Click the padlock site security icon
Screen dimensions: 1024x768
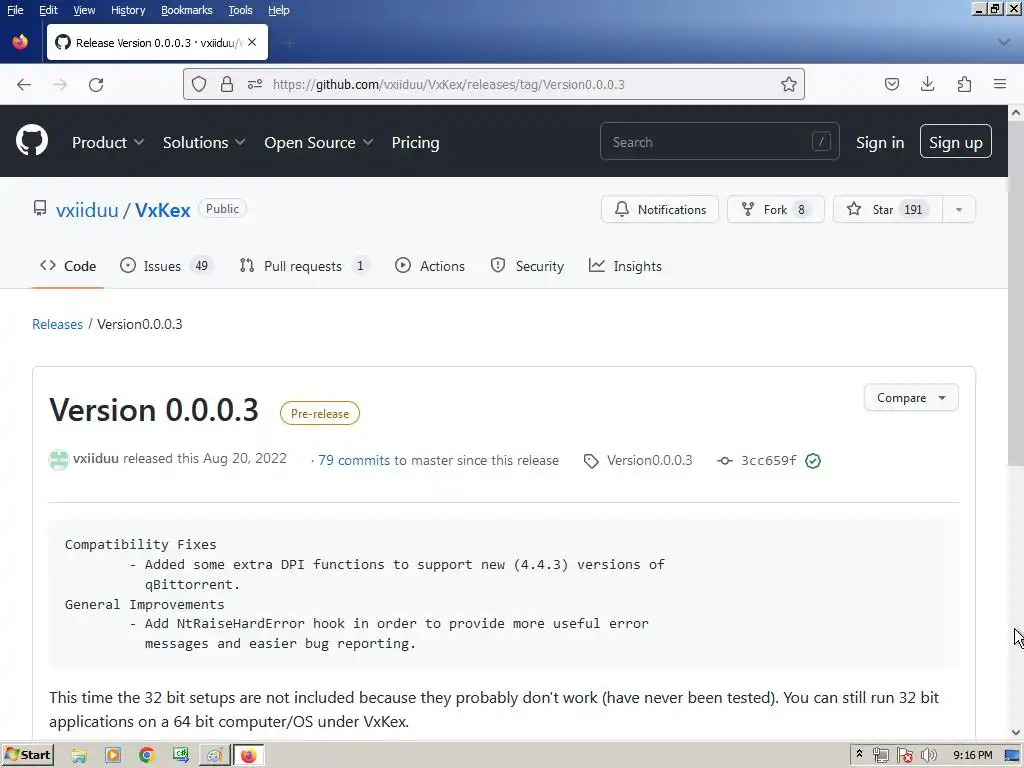[227, 84]
